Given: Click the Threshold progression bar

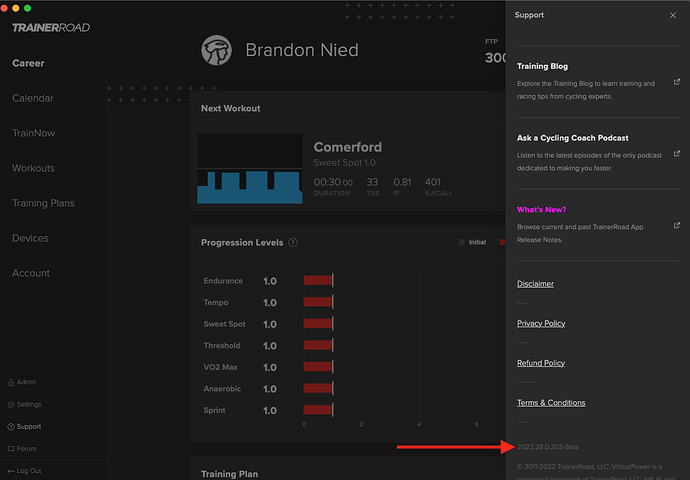Looking at the screenshot, I should pos(318,345).
